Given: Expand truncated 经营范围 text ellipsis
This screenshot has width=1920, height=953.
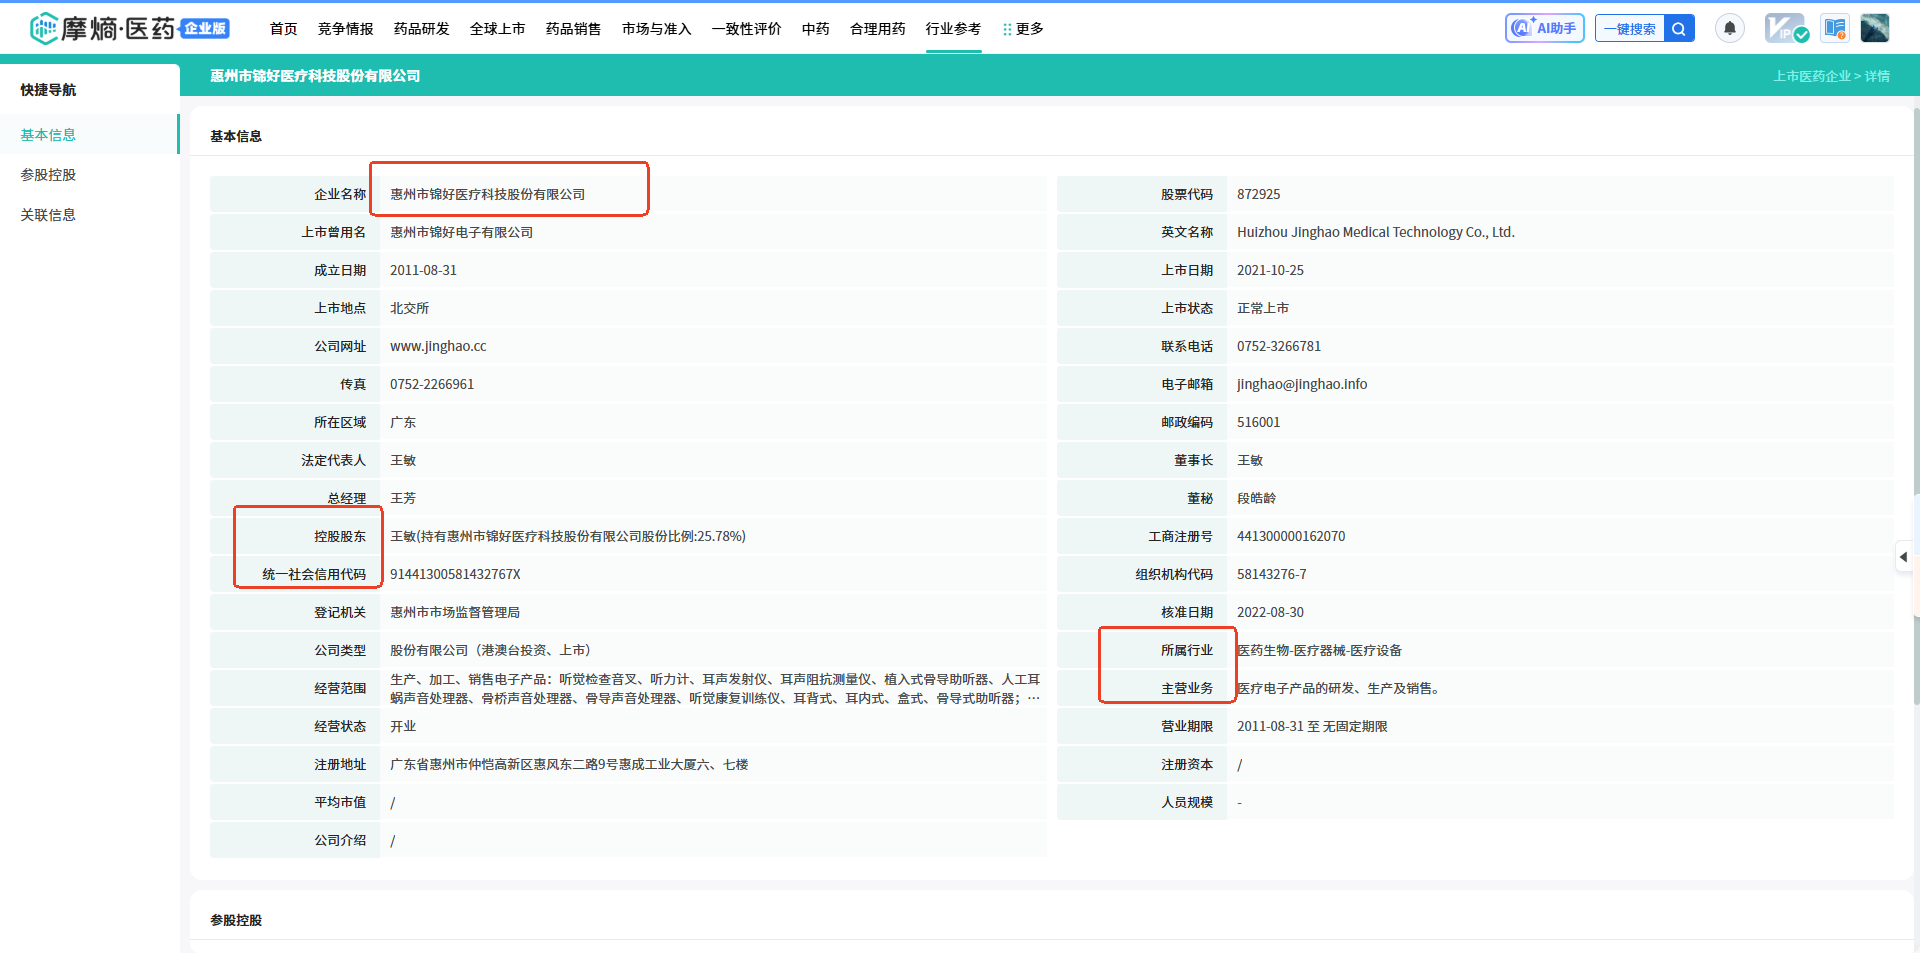Looking at the screenshot, I should (1033, 698).
